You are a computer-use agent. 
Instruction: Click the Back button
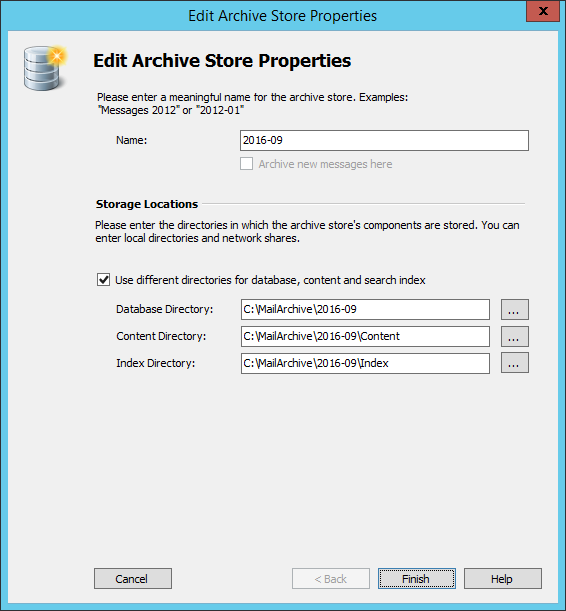point(331,578)
